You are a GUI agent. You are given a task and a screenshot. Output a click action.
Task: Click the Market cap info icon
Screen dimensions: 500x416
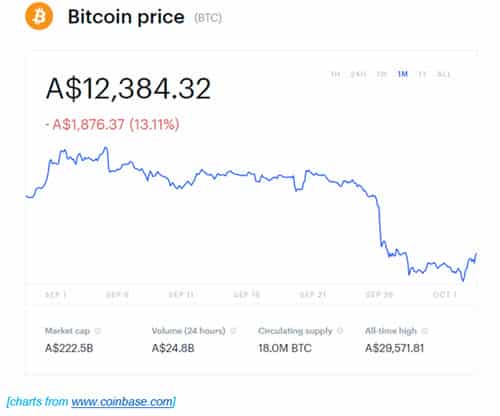98,331
